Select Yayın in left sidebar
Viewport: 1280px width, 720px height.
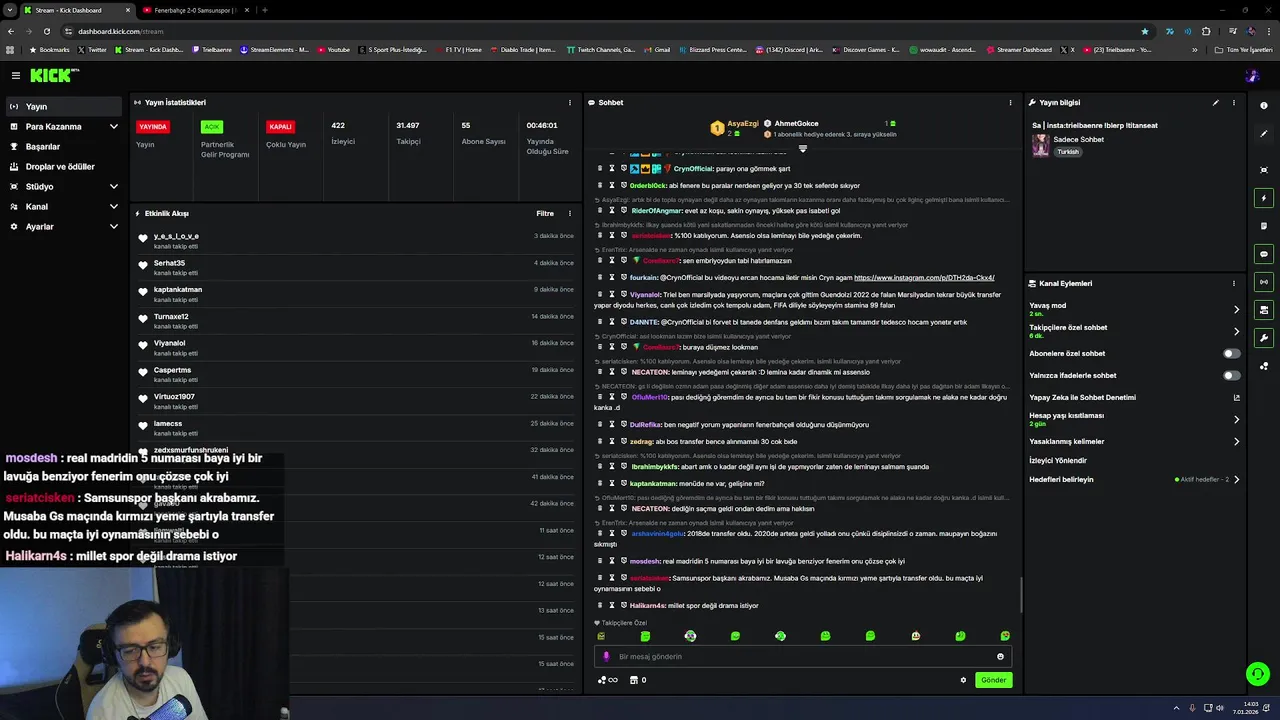[x=62, y=106]
